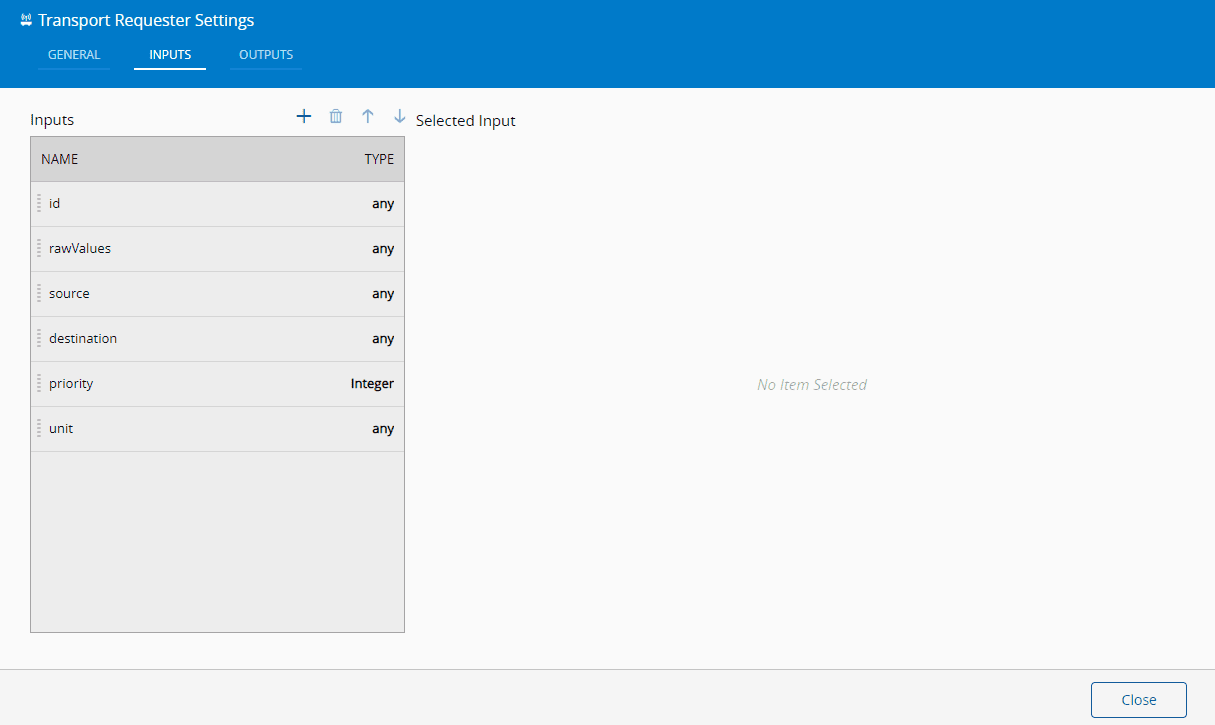
Task: Click the Inputs list heading
Action: (52, 120)
